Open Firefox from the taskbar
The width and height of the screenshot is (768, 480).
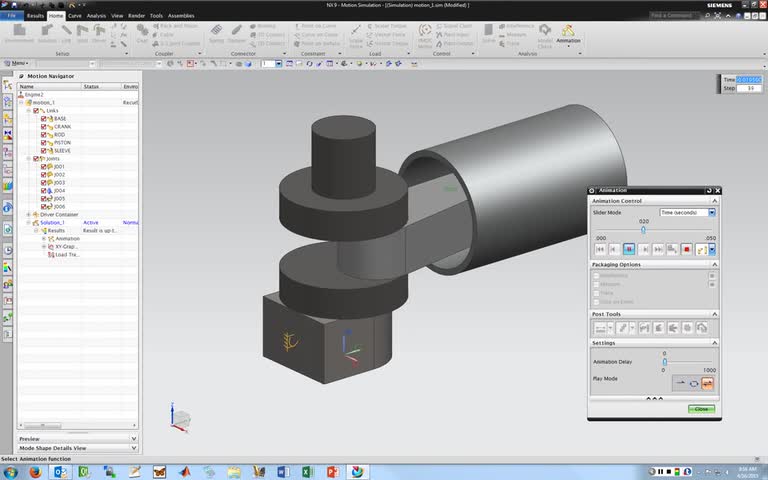pyautogui.click(x=35, y=471)
